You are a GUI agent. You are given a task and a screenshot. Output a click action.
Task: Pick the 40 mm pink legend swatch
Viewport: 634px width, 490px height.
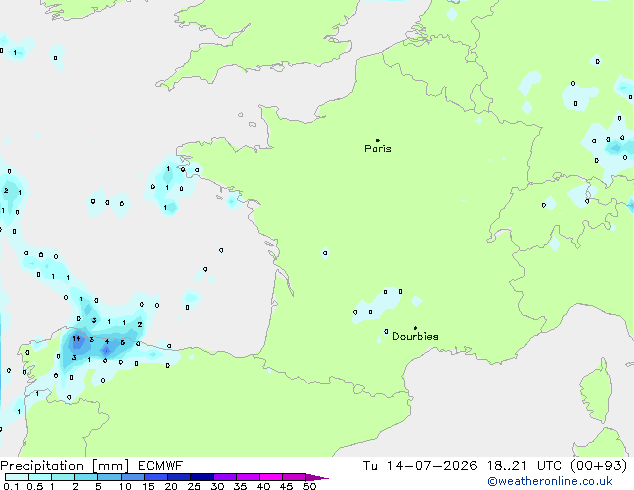[x=271, y=477]
